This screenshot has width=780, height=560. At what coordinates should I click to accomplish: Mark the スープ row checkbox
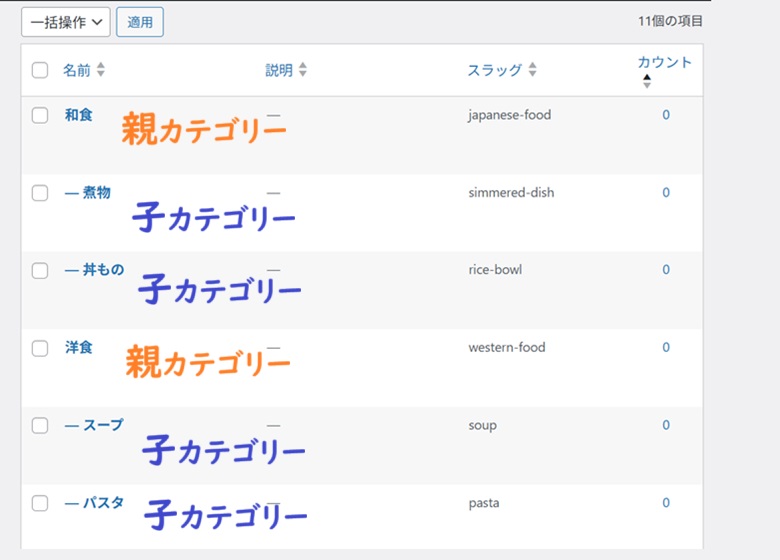coord(40,425)
